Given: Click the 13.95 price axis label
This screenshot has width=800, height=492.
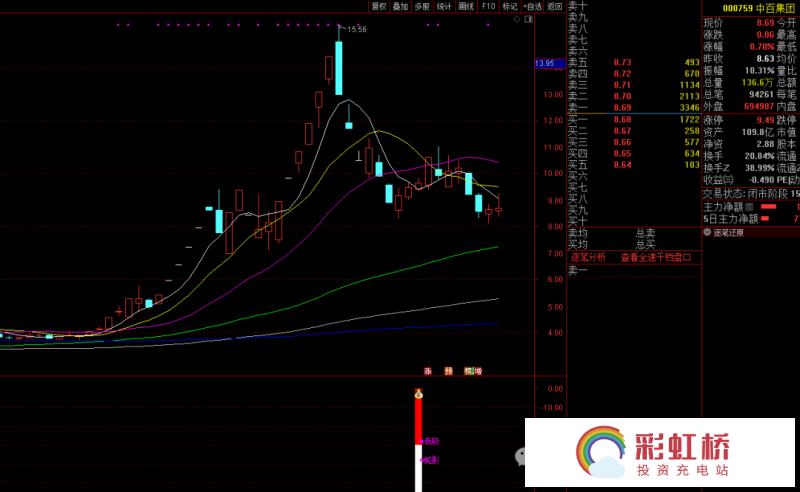Looking at the screenshot, I should (545, 64).
